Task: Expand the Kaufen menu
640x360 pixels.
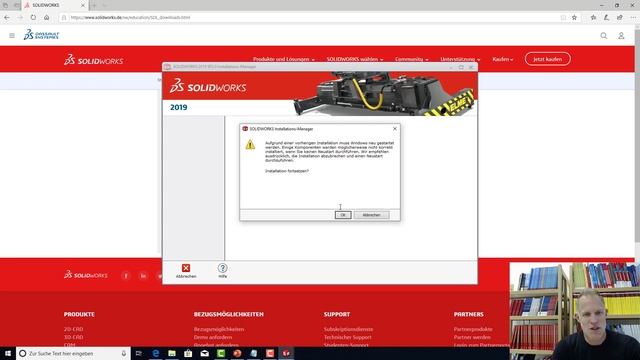Action: (x=502, y=59)
